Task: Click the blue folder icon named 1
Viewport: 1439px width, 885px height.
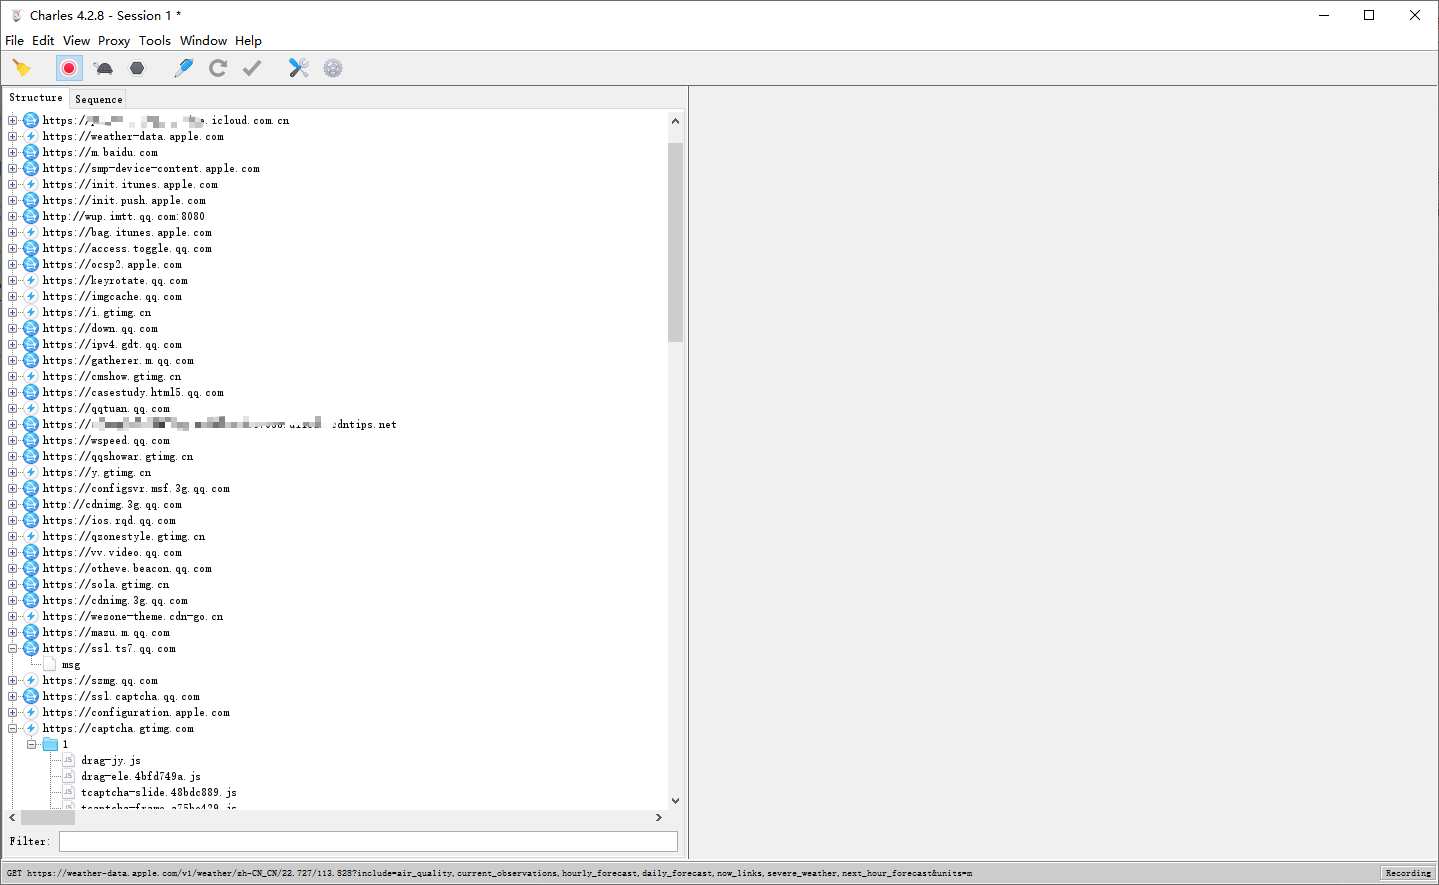Action: tap(50, 745)
